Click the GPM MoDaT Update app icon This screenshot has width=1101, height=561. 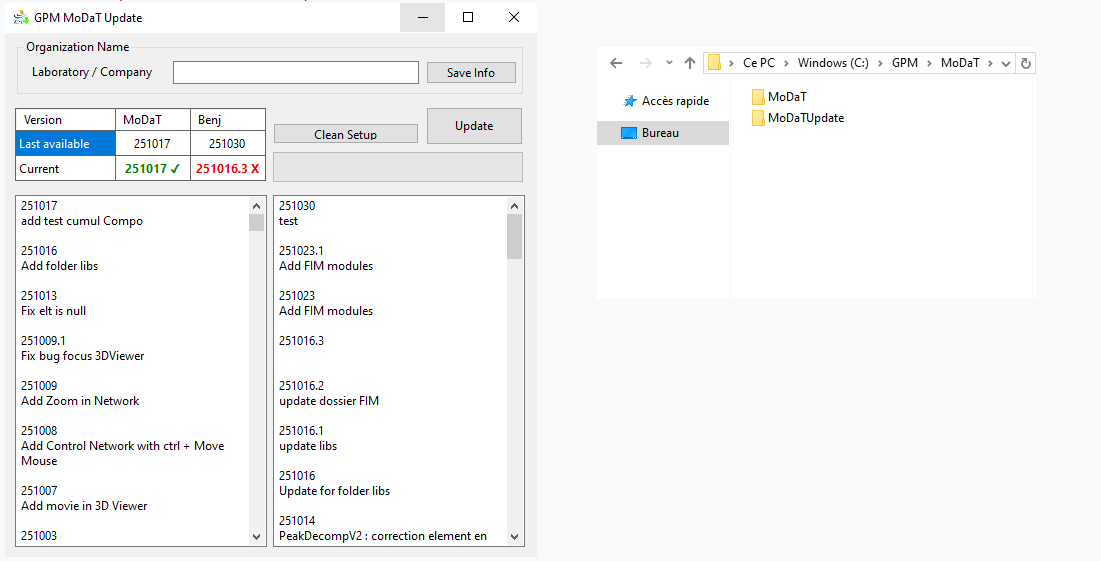21,17
